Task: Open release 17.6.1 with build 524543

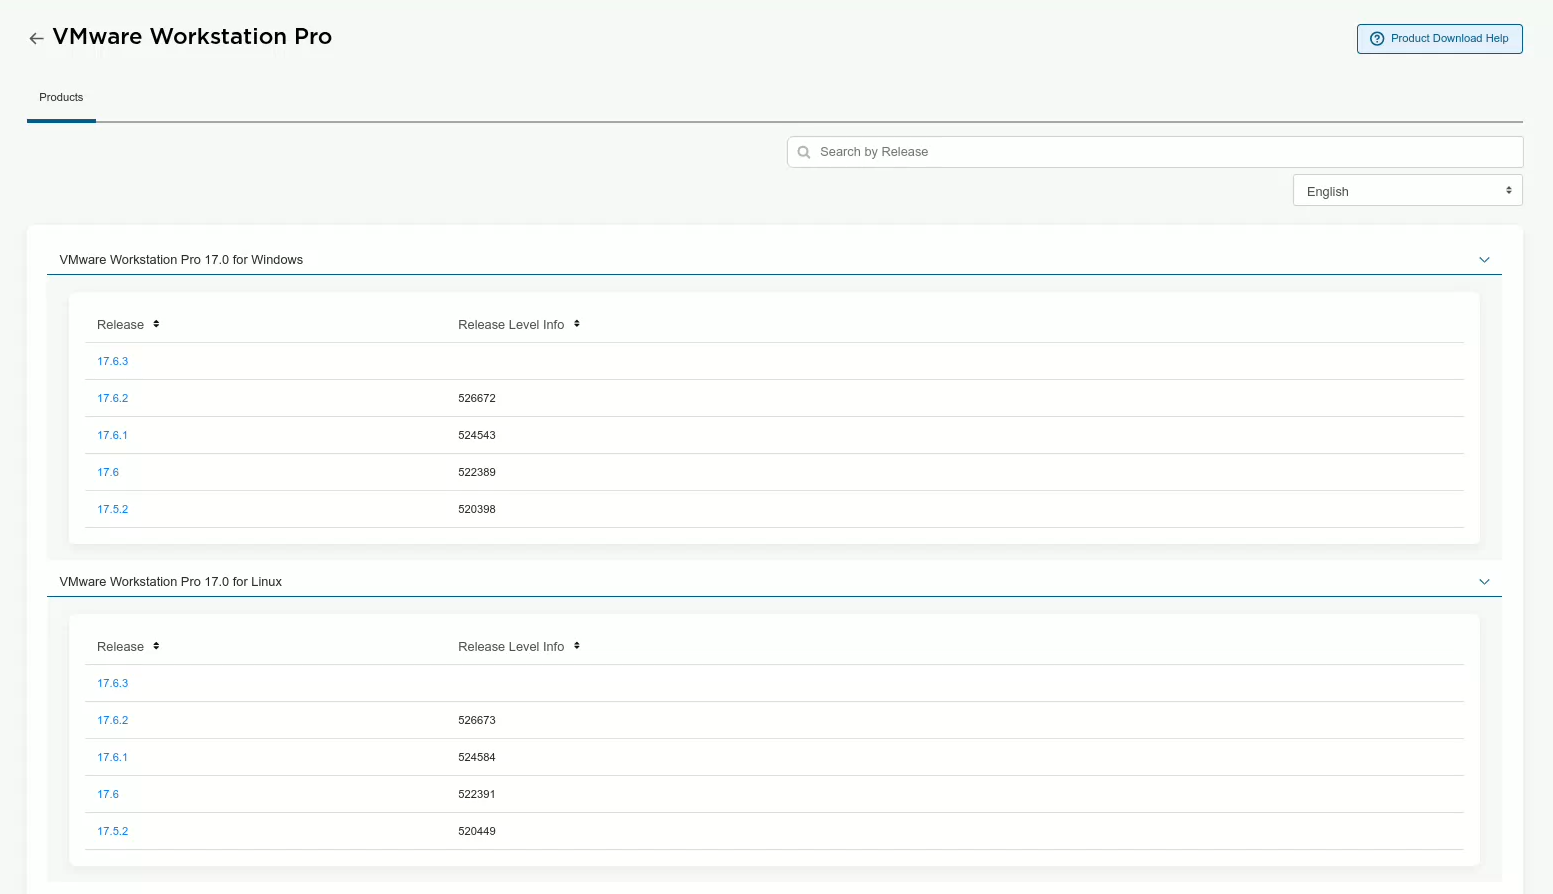Action: click(112, 435)
